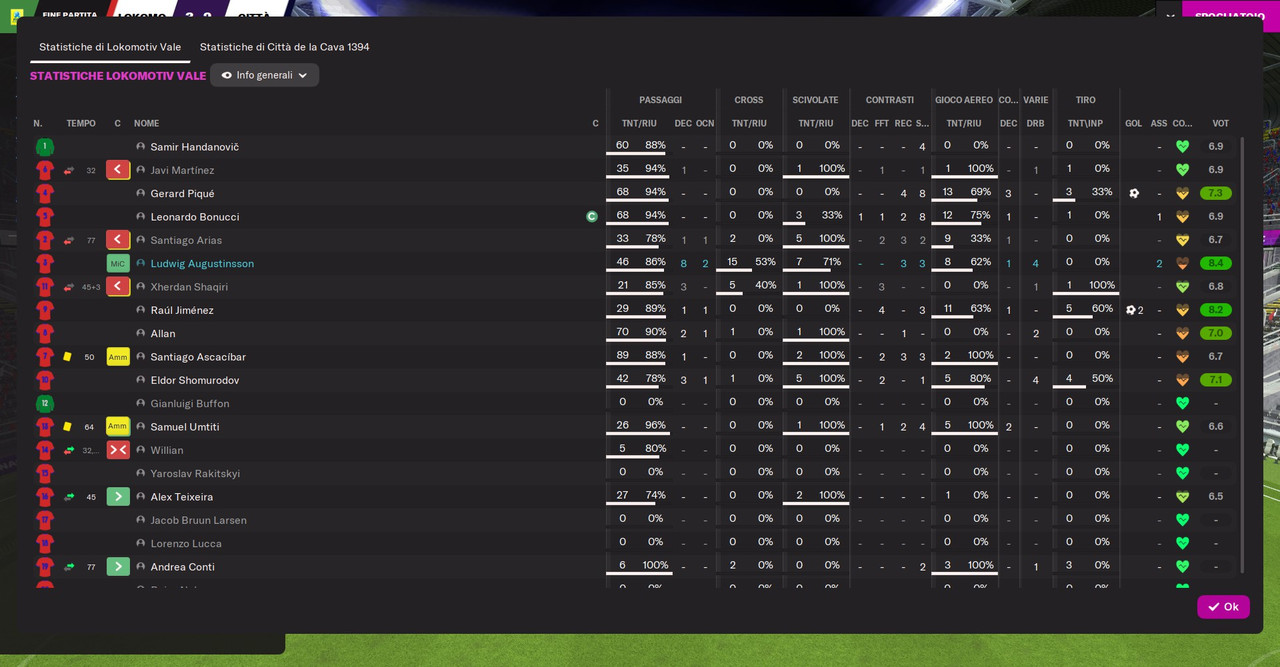Click the green substituted-on icon for Andrea Conti
Screen dimensions: 1280x667
118,567
